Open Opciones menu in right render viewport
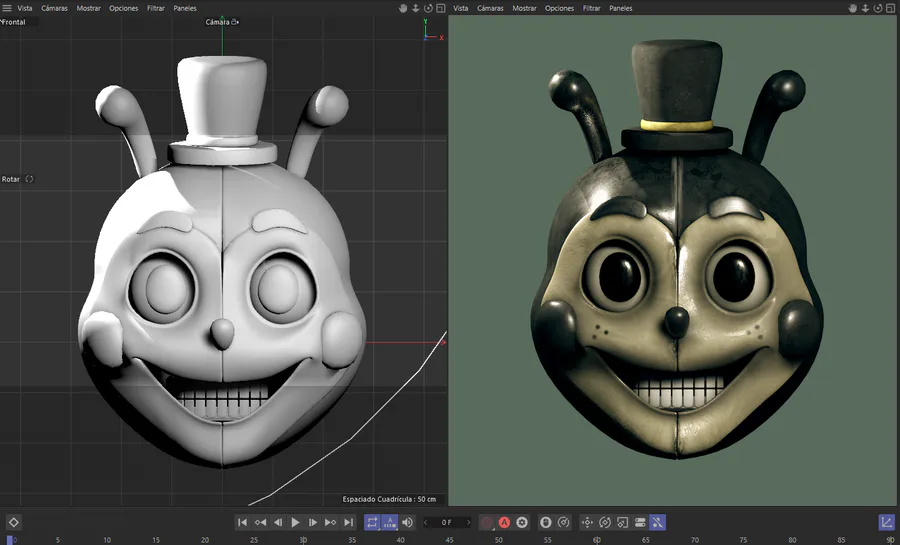The image size is (900, 545). pyautogui.click(x=560, y=8)
